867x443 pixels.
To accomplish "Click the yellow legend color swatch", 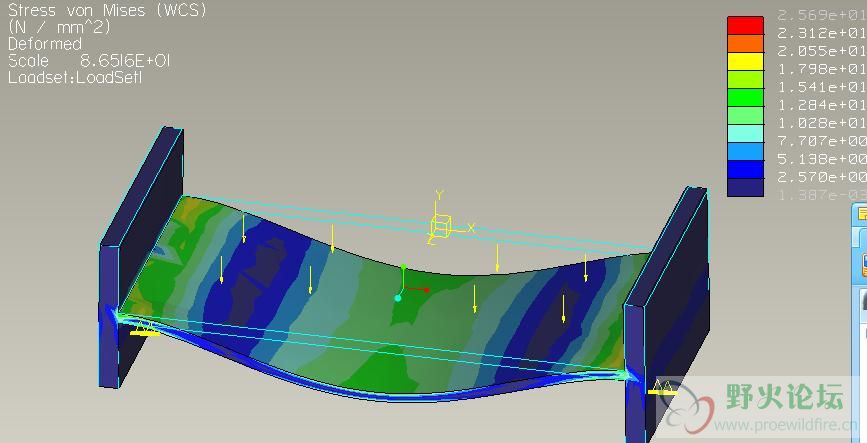I will click(x=745, y=61).
